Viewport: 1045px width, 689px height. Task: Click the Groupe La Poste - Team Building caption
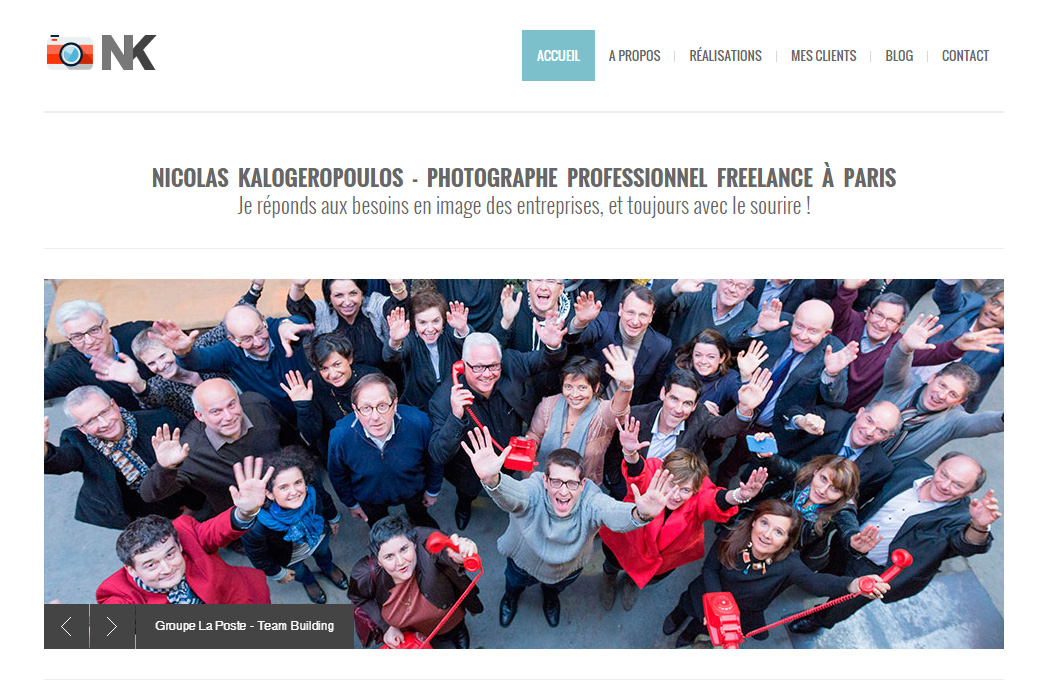tap(245, 626)
